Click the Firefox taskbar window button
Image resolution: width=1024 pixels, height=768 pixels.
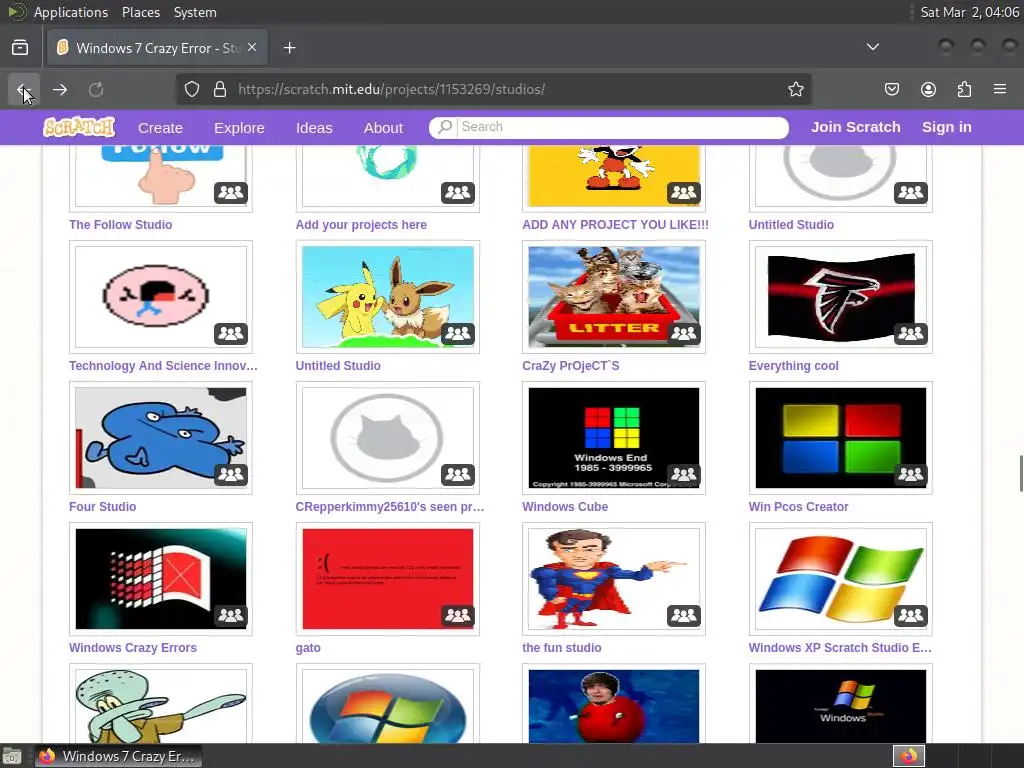[x=118, y=756]
